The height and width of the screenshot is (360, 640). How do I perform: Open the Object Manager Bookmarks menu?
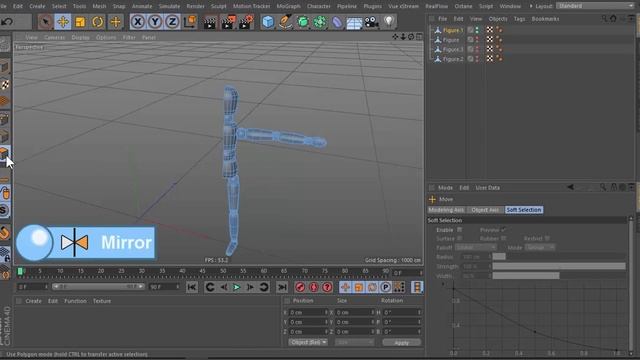click(545, 19)
